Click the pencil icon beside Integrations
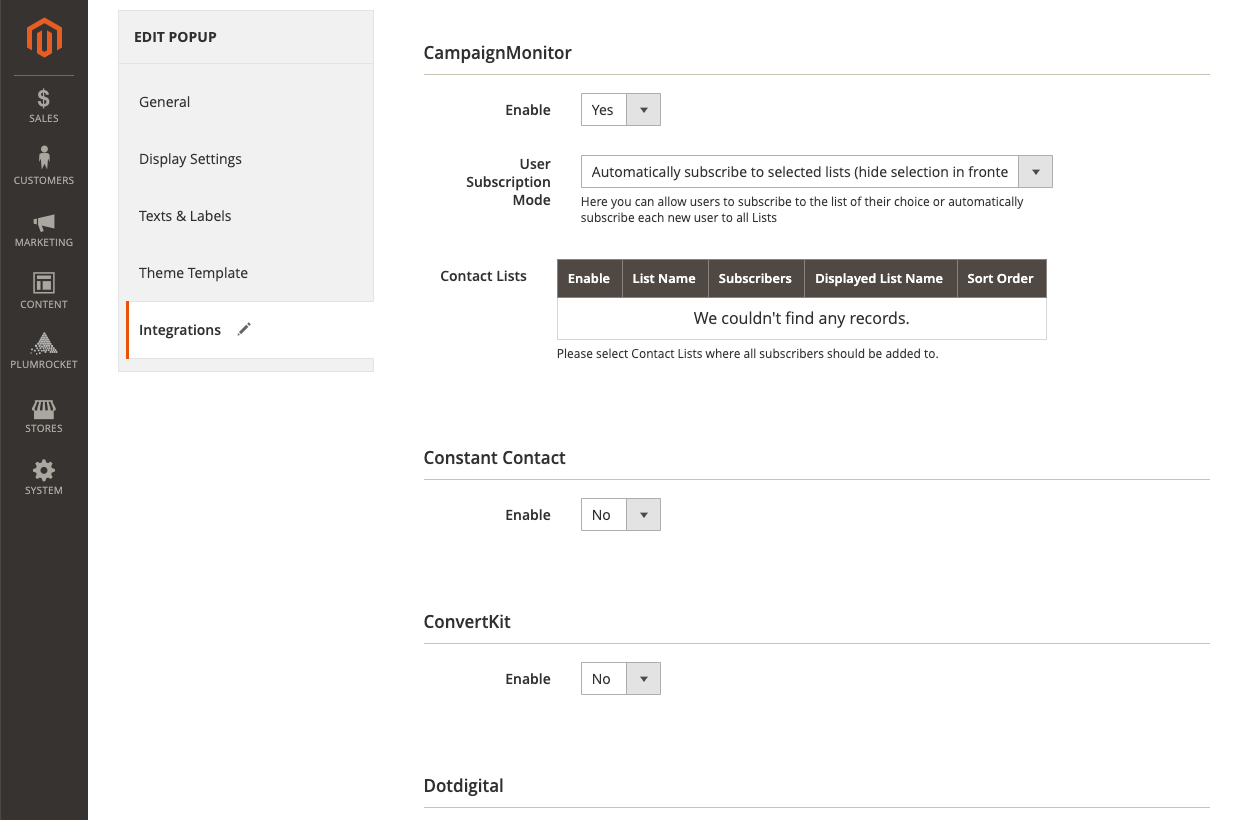The height and width of the screenshot is (820, 1260). [x=244, y=329]
